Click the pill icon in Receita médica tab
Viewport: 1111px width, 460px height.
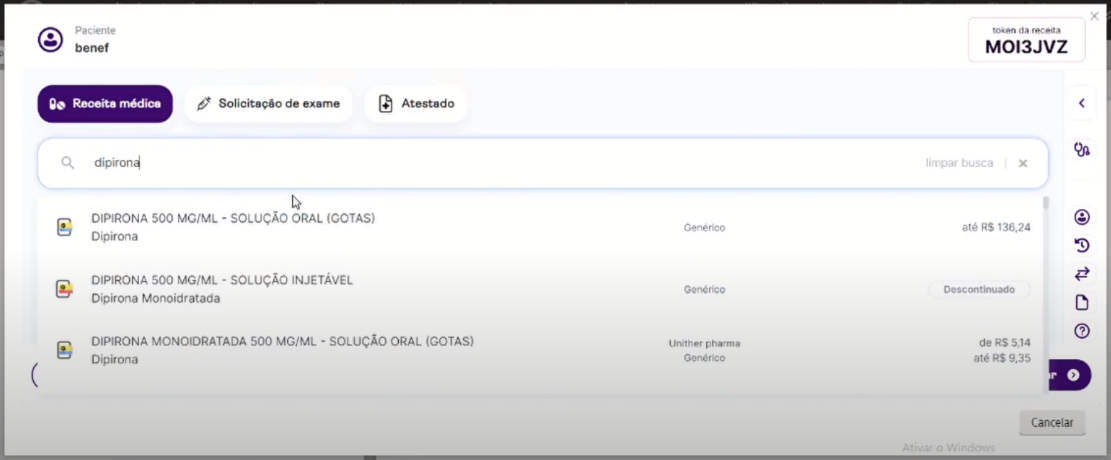click(57, 103)
